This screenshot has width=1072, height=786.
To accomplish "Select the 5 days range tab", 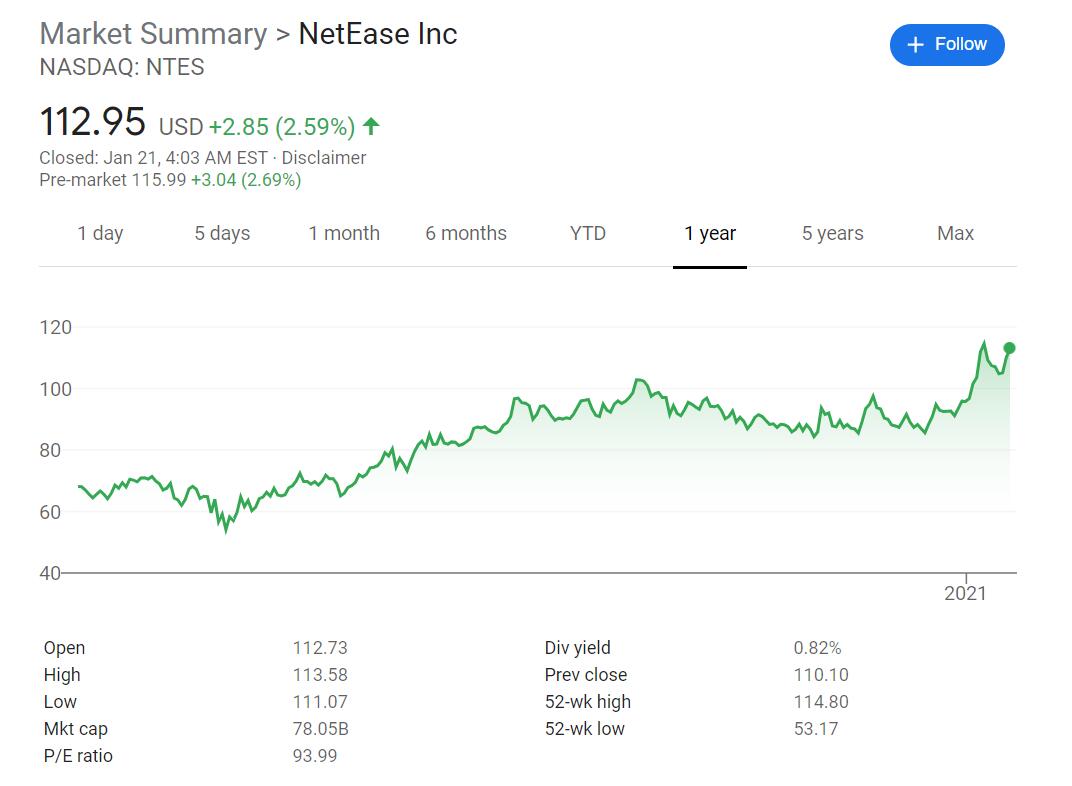I will coord(222,234).
